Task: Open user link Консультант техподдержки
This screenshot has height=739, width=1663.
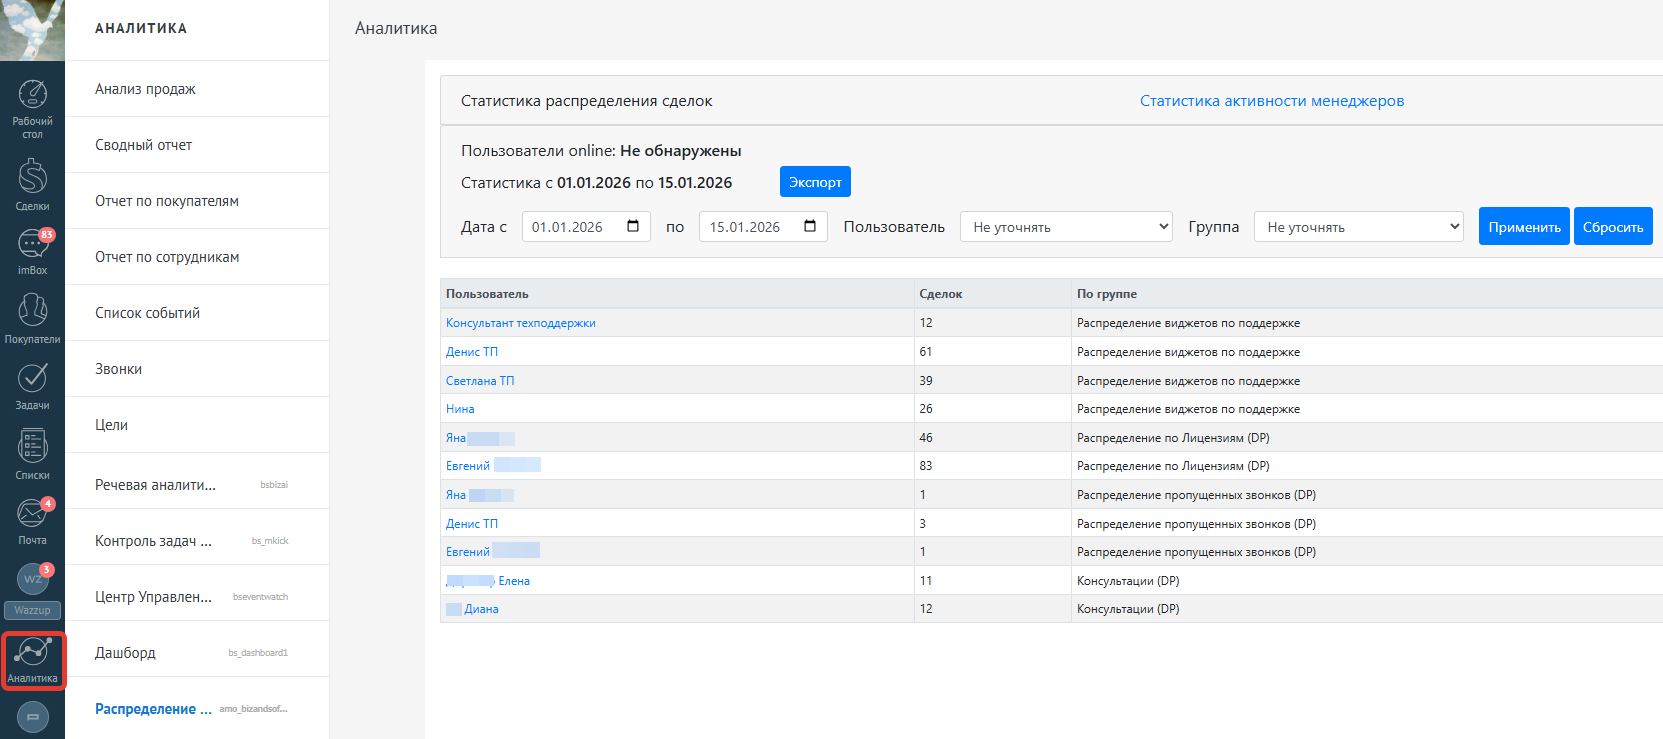Action: pyautogui.click(x=521, y=323)
